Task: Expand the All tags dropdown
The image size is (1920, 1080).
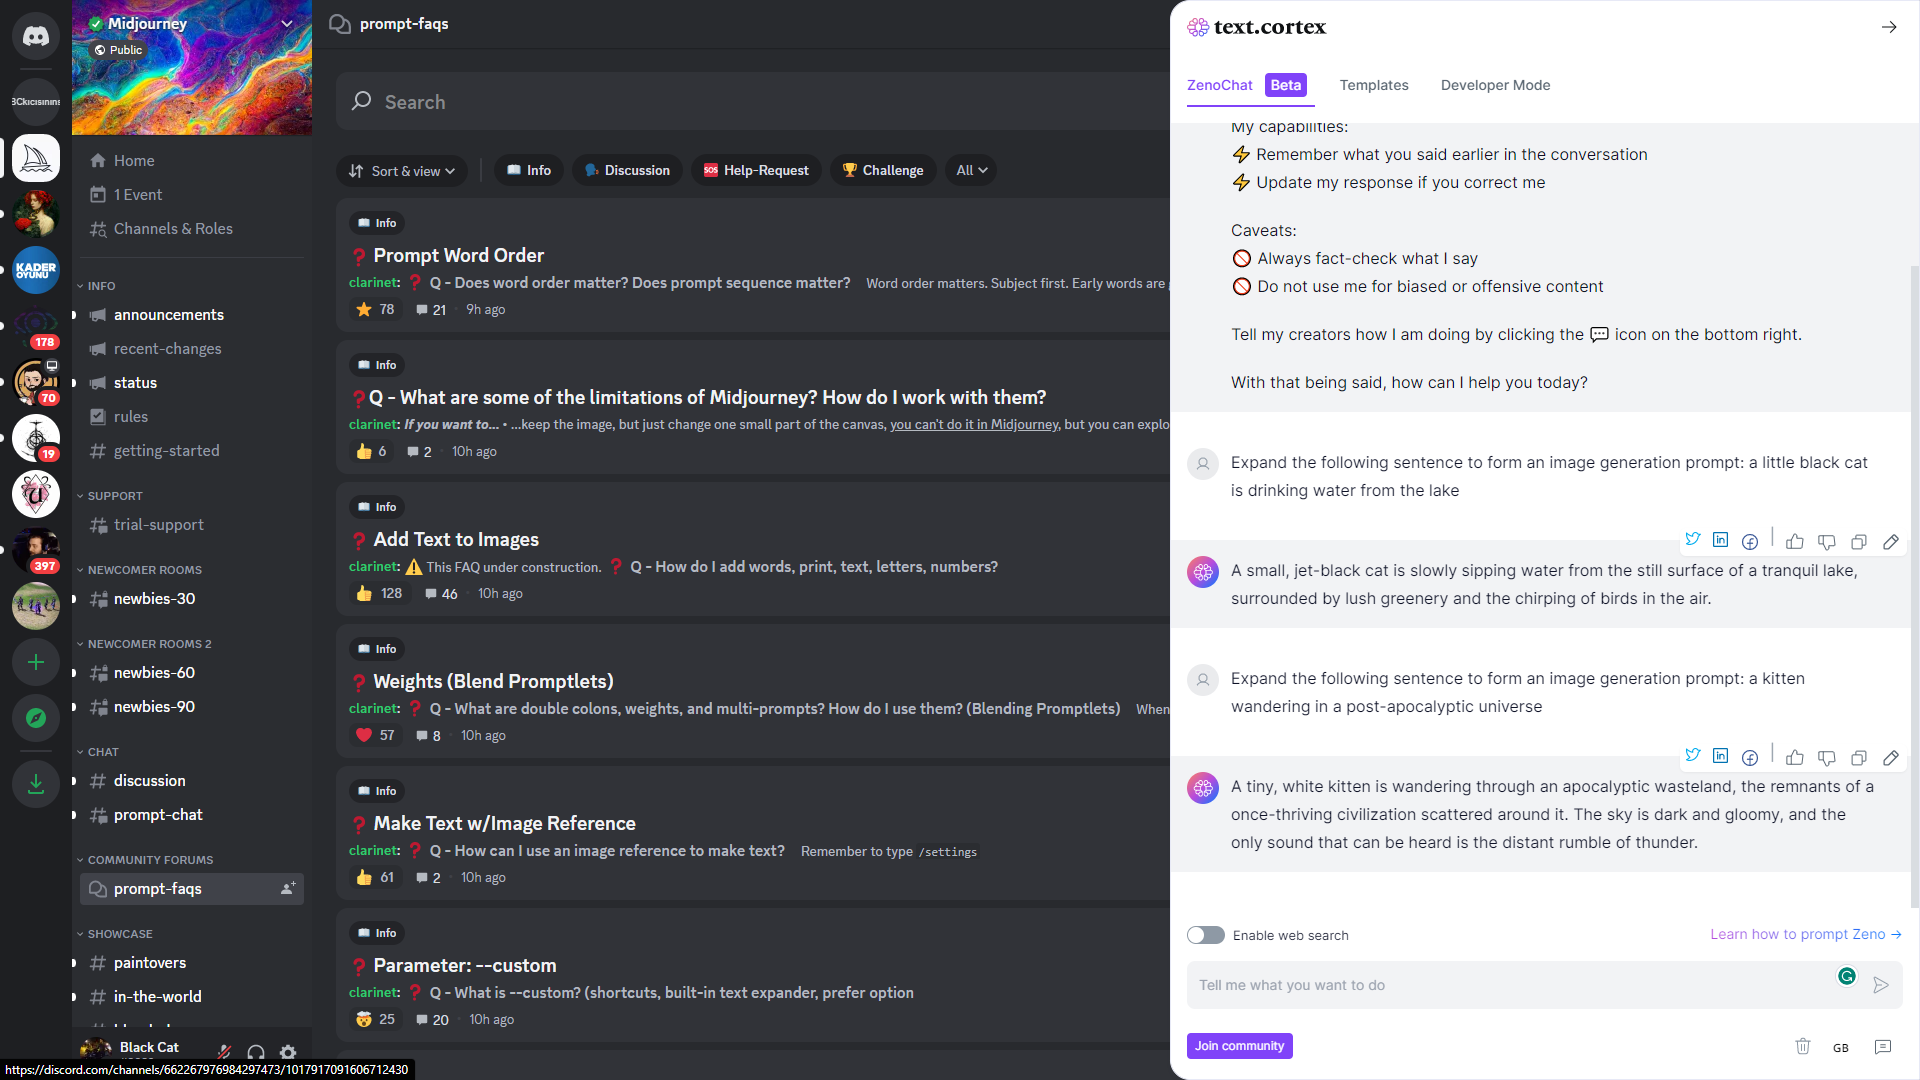Action: [972, 170]
